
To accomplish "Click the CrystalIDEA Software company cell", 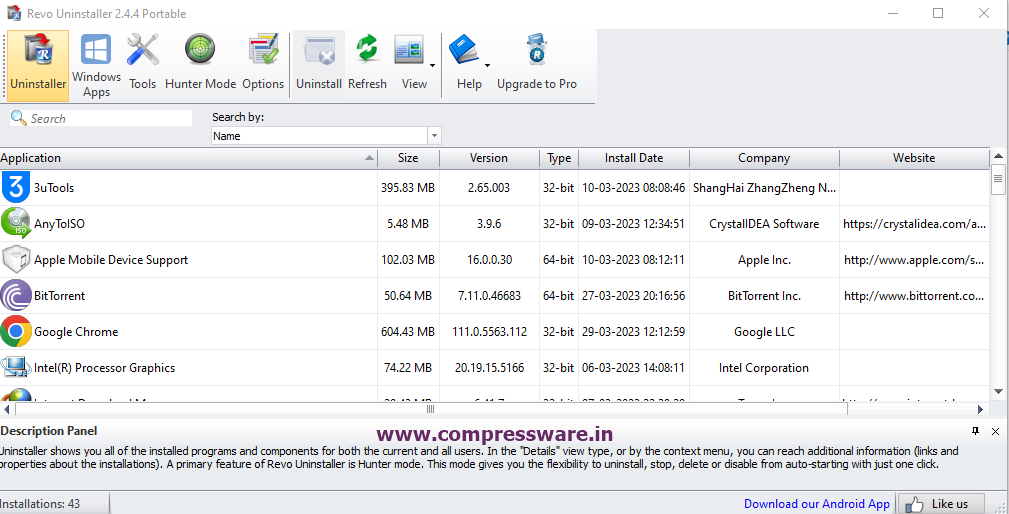I will pyautogui.click(x=764, y=224).
